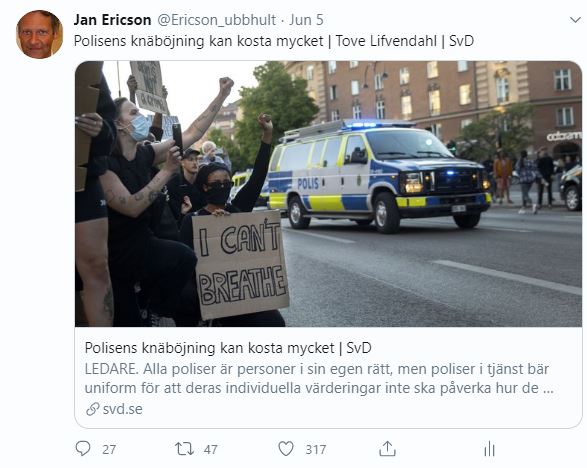Click the svd.se link icon
The width and height of the screenshot is (587, 468).
92,409
